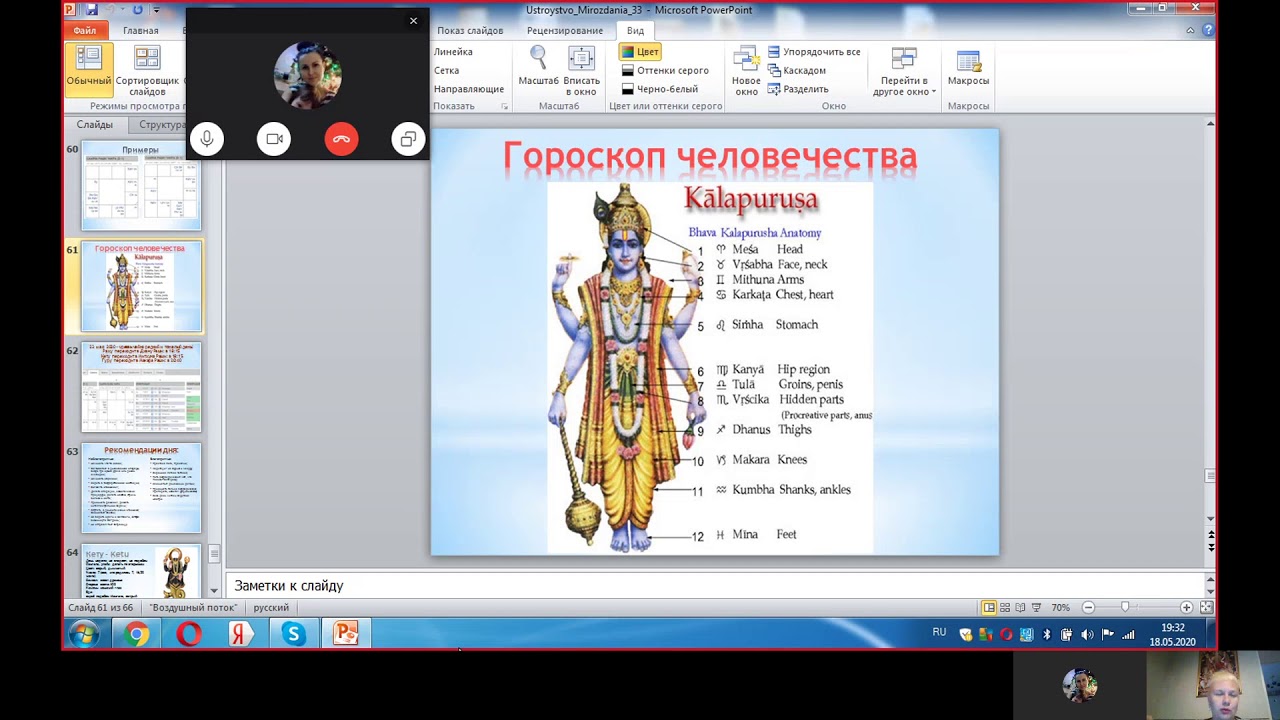The image size is (1280, 720).
Task: Click the call overlay pop-out window icon
Action: [x=408, y=139]
